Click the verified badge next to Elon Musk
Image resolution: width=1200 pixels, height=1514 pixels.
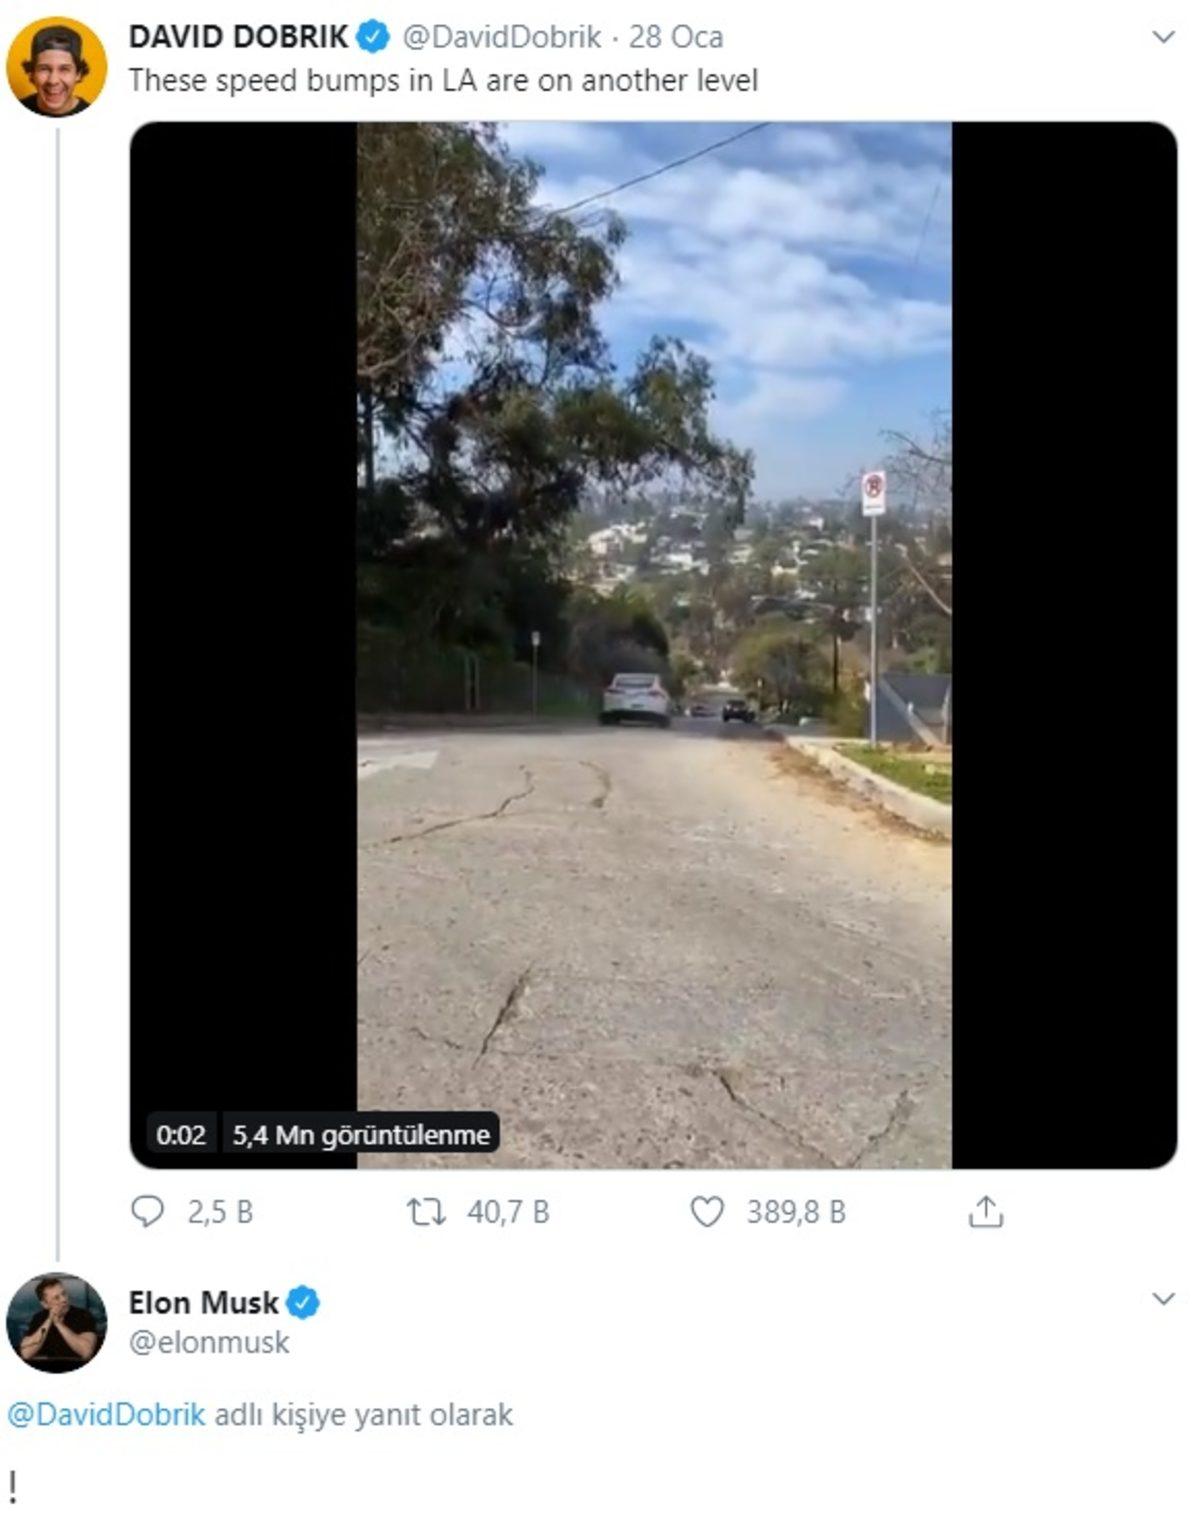[x=303, y=1303]
